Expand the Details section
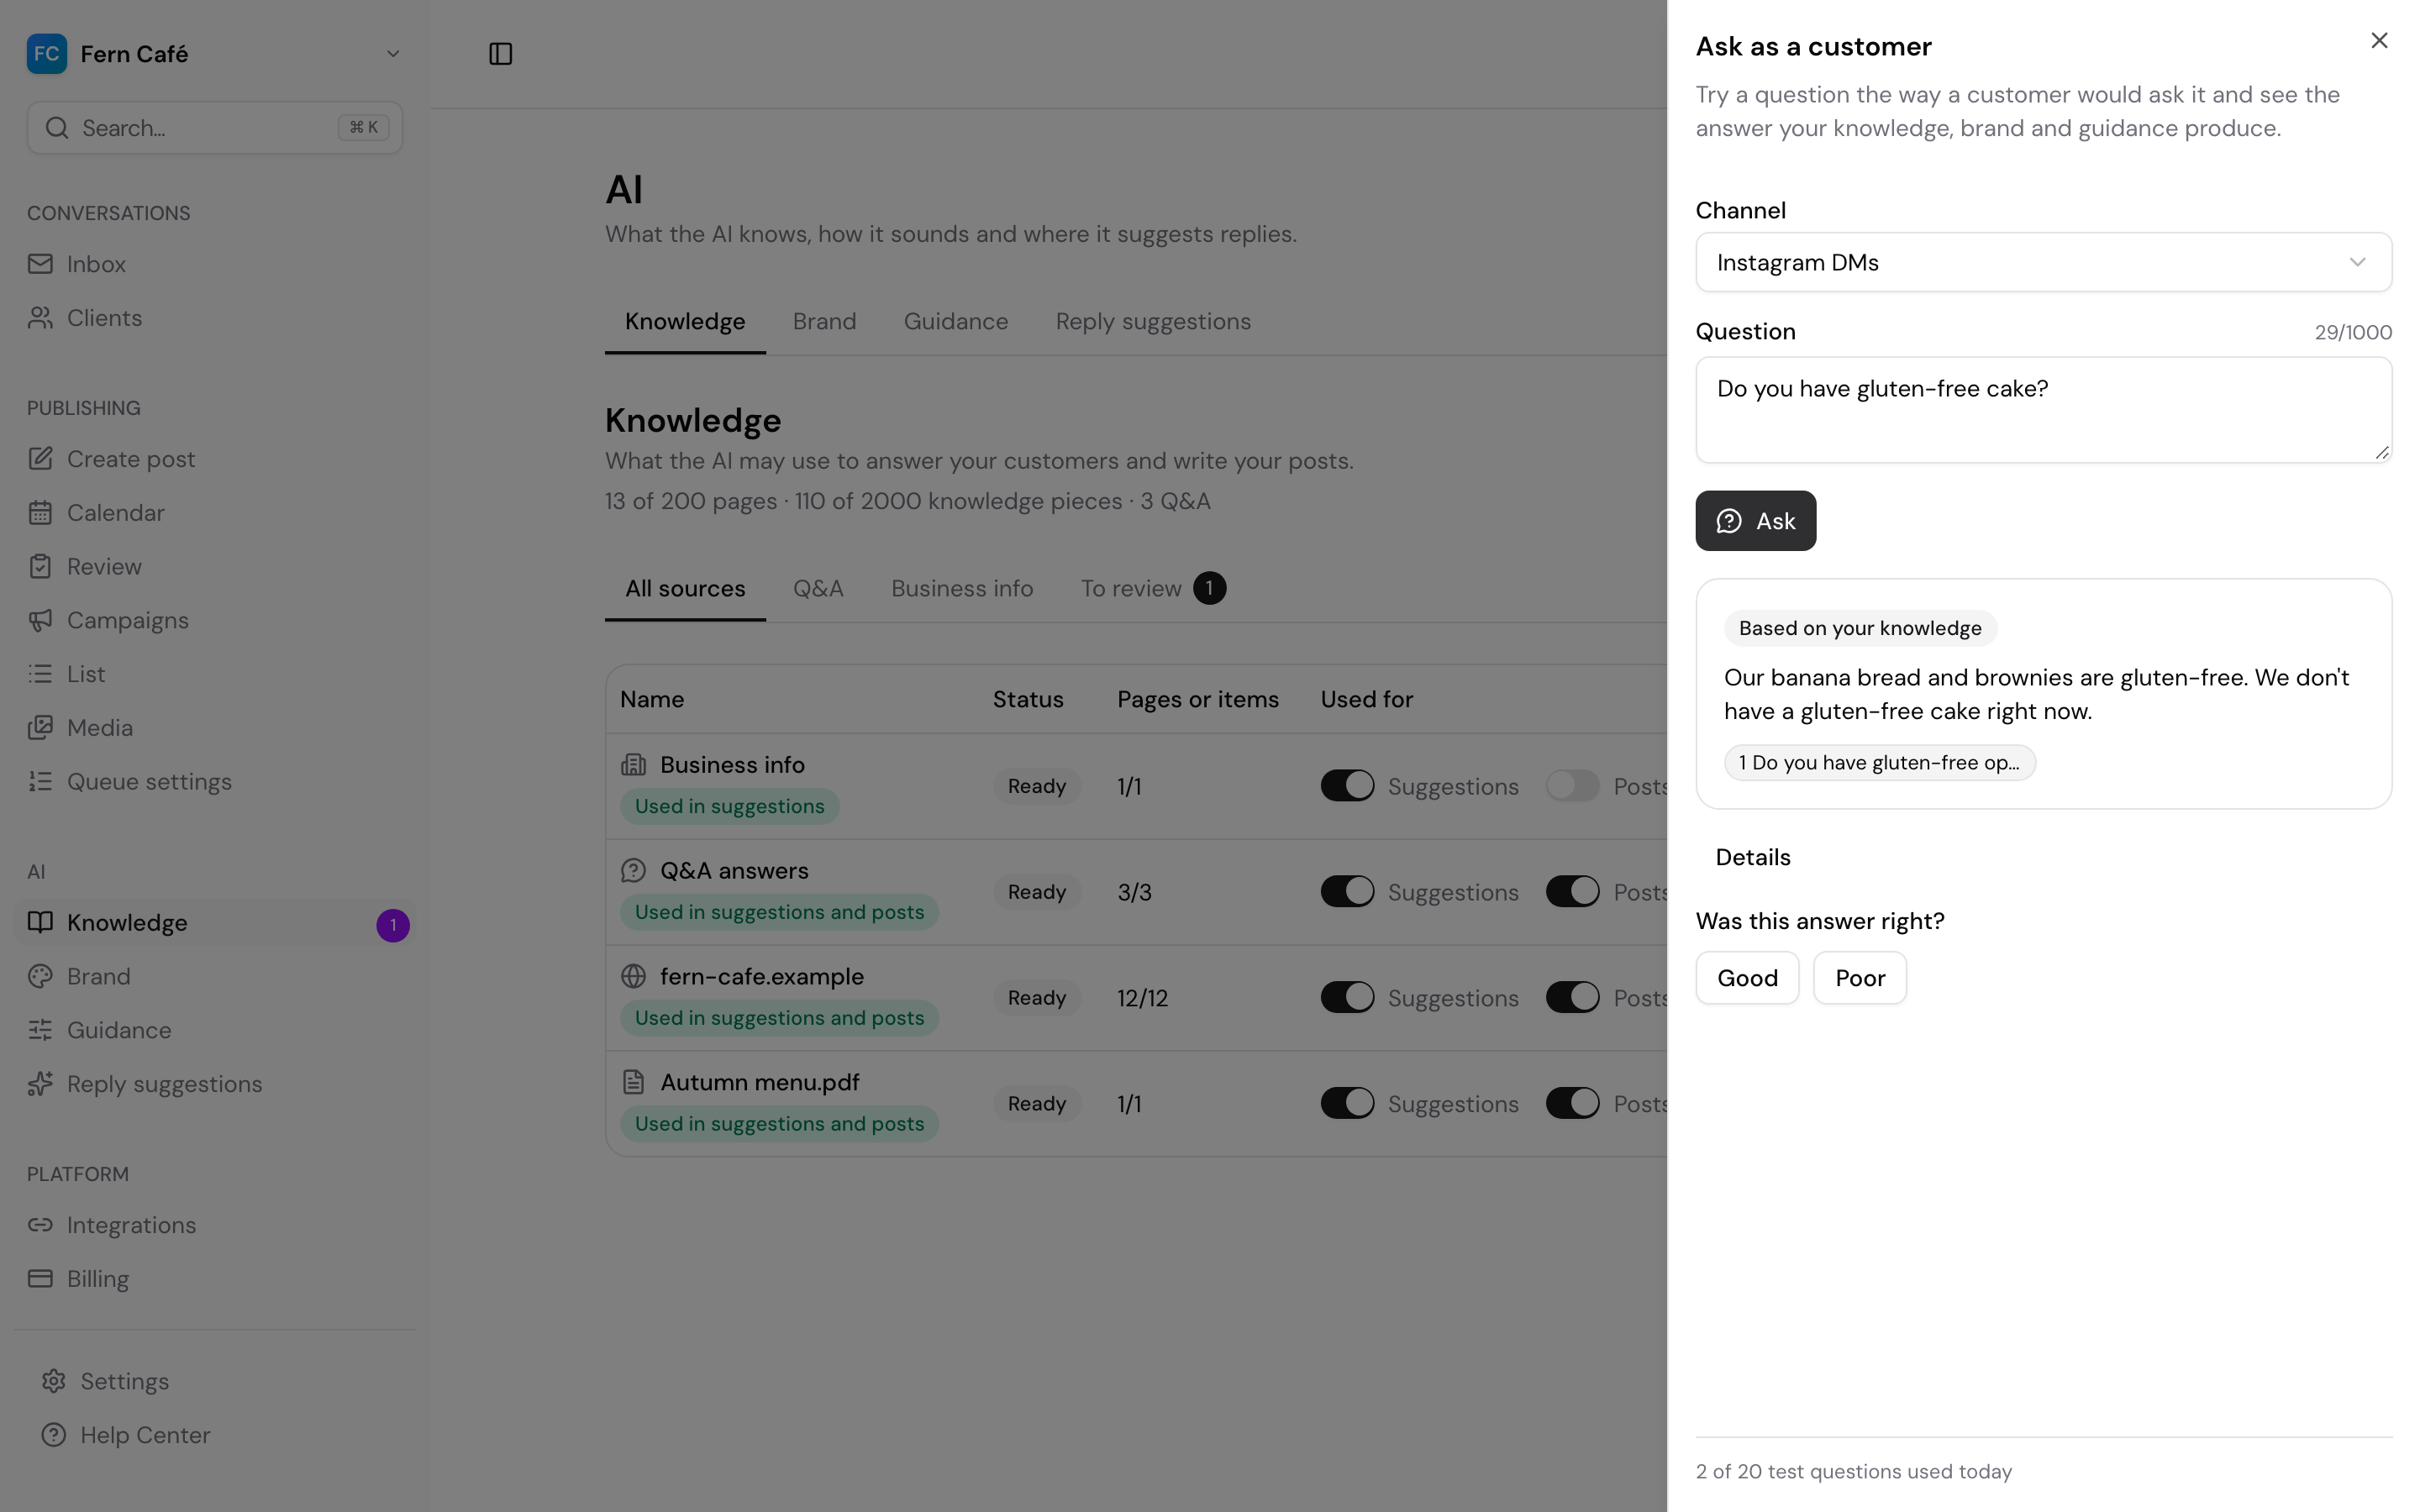 tap(1752, 858)
